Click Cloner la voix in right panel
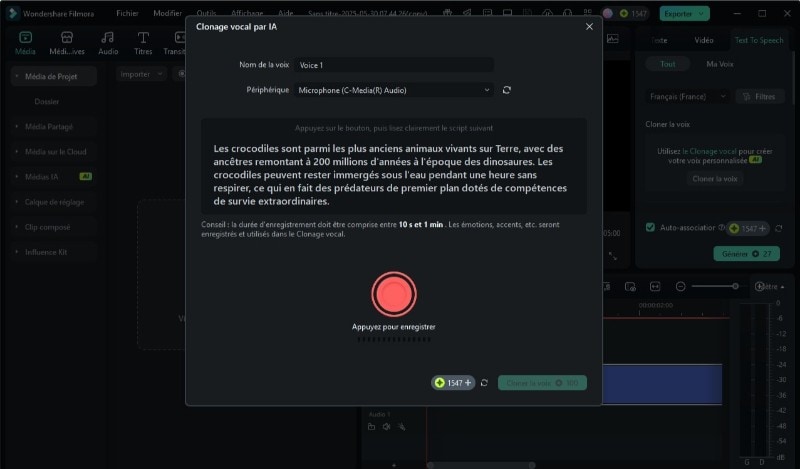 point(715,179)
